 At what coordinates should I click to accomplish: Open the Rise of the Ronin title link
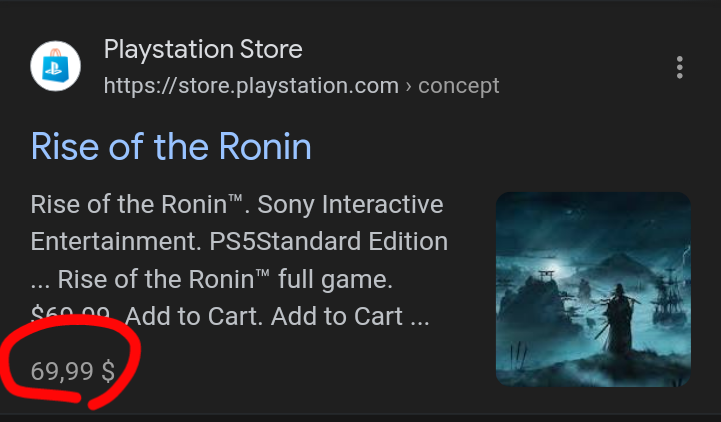click(171, 147)
